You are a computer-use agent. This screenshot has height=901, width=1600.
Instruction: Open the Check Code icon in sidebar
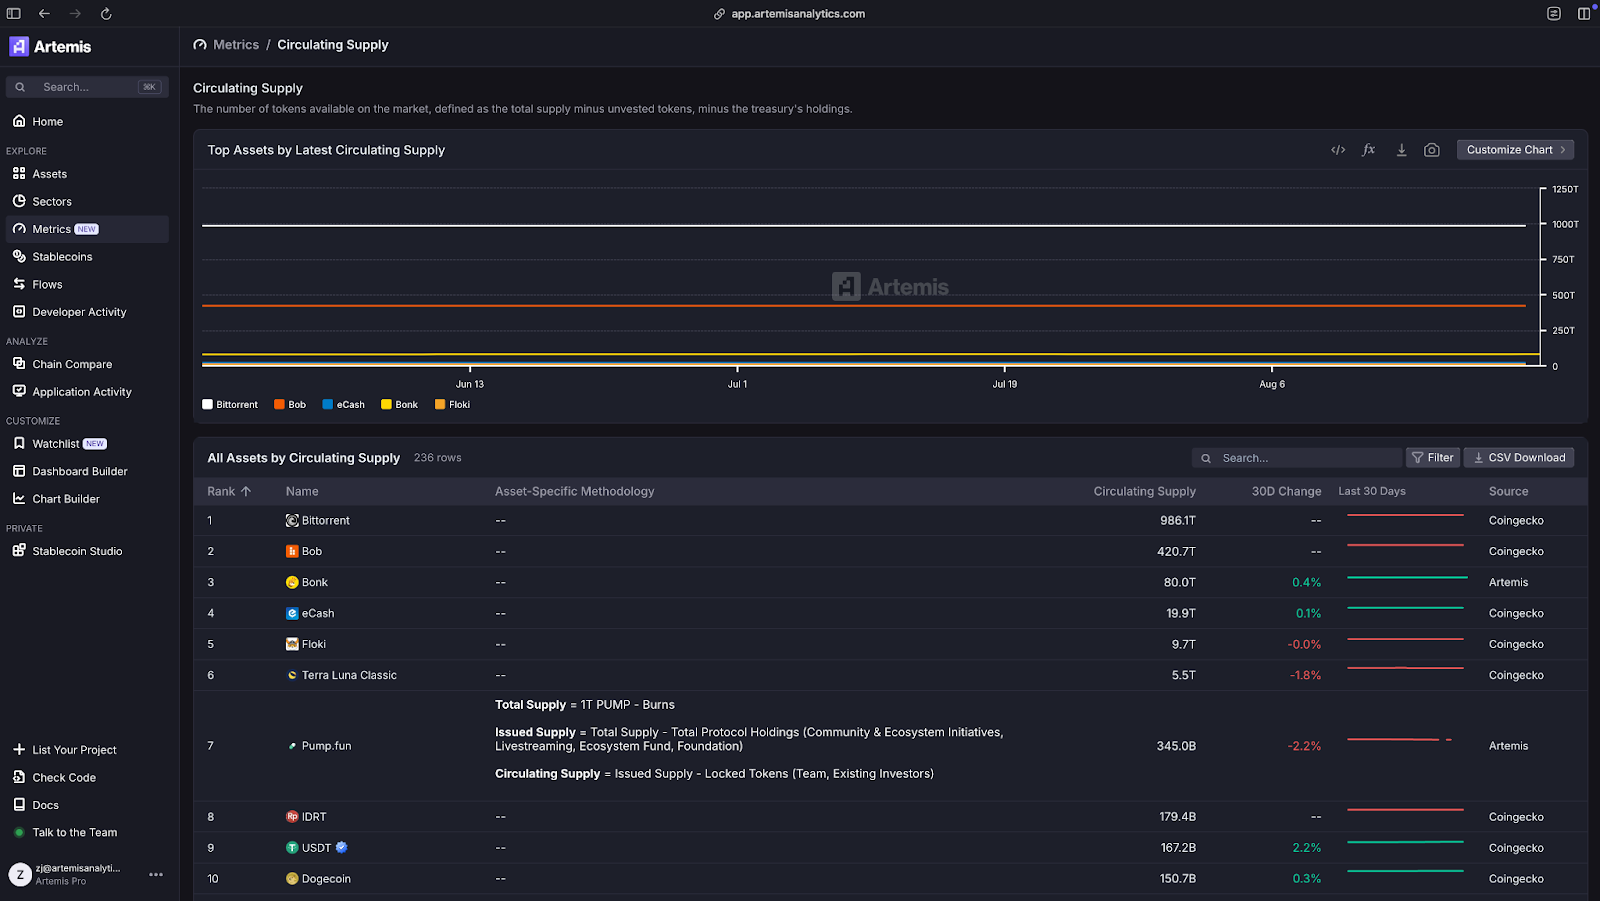click(19, 777)
